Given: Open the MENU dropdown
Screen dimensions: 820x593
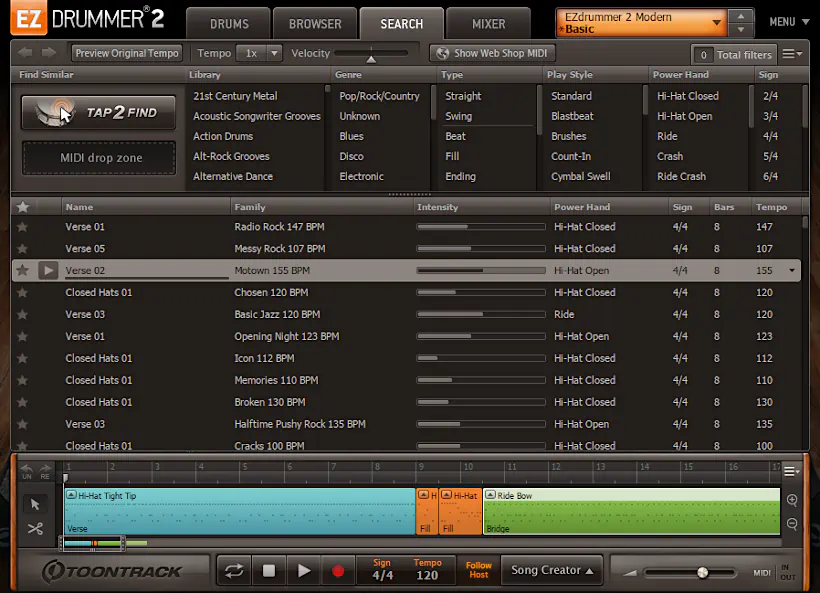Looking at the screenshot, I should coord(789,22).
